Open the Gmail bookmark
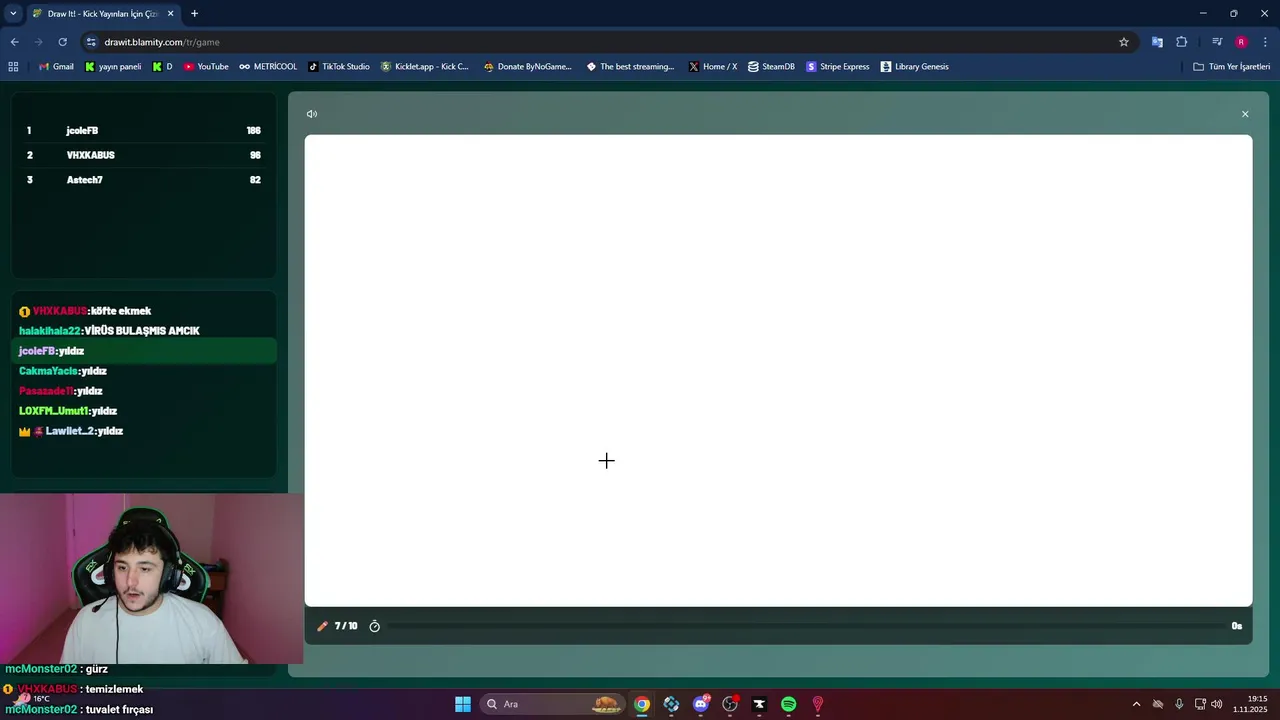1280x720 pixels. pyautogui.click(x=55, y=67)
